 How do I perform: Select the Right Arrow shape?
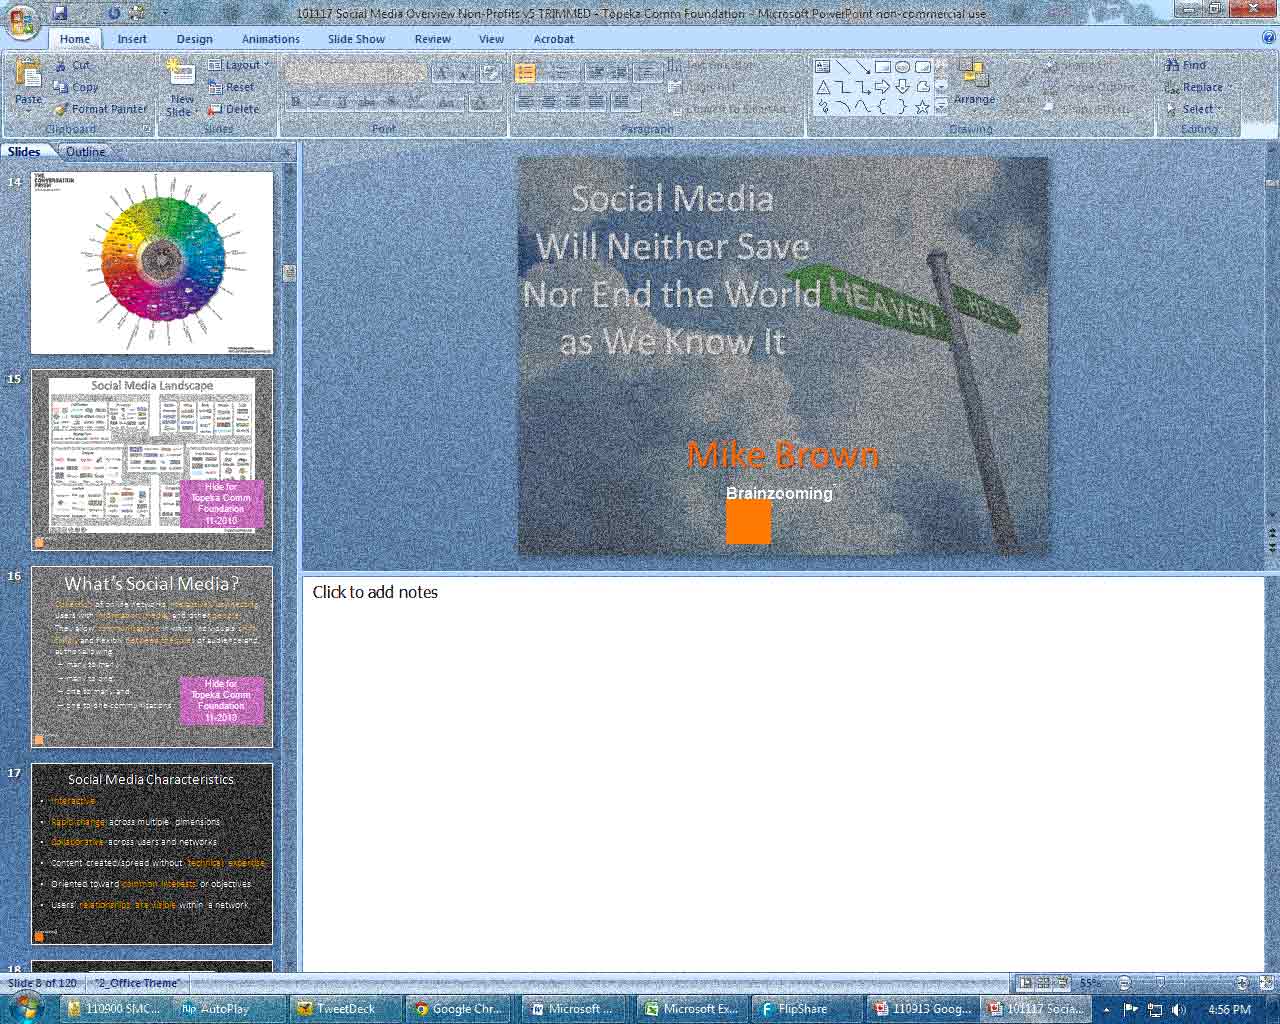pos(882,87)
